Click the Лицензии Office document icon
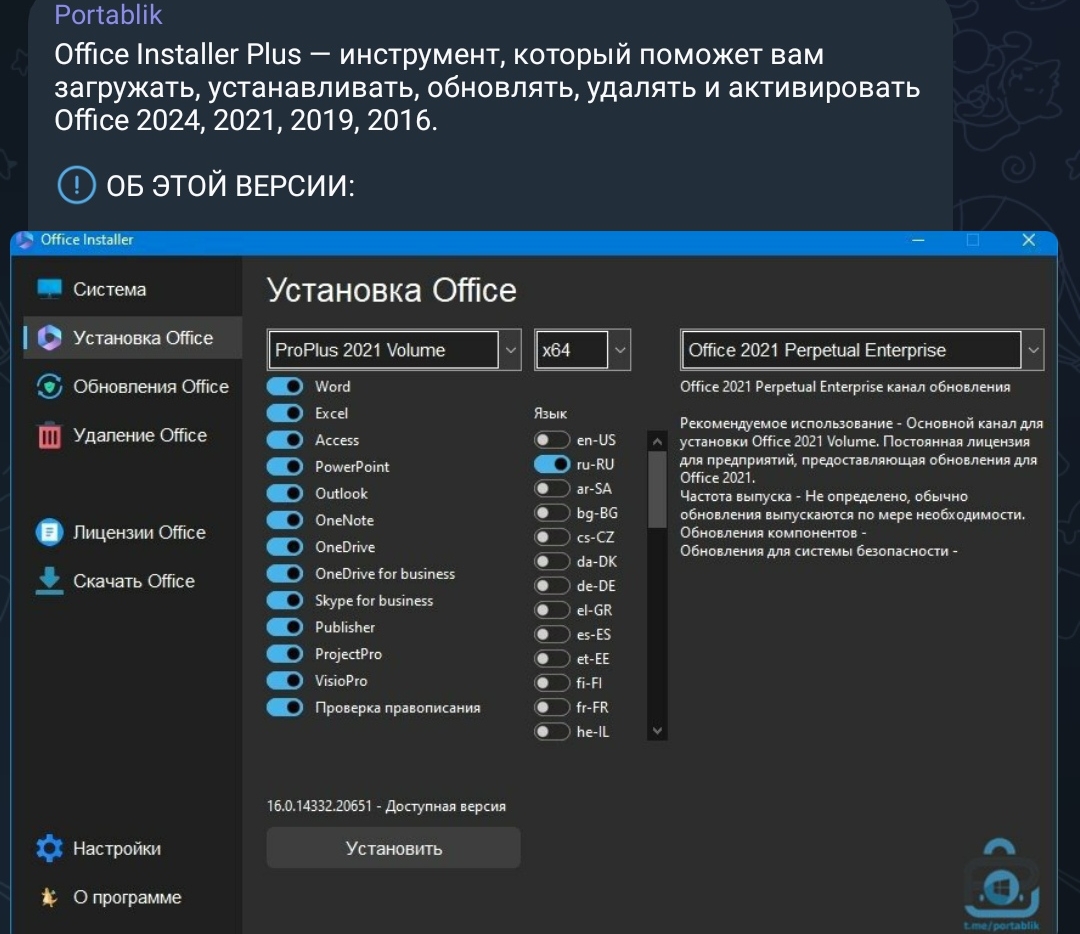 pyautogui.click(x=50, y=532)
